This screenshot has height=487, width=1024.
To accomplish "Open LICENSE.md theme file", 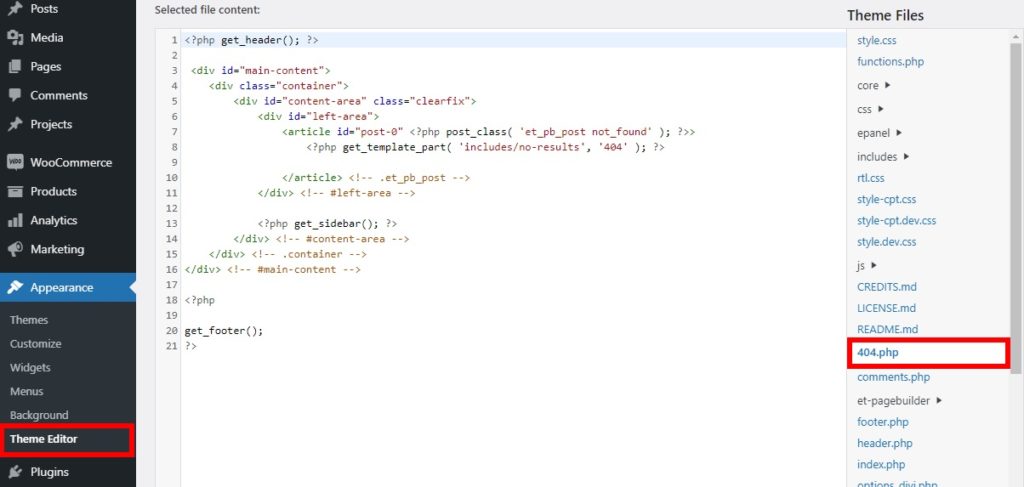I will click(x=886, y=308).
